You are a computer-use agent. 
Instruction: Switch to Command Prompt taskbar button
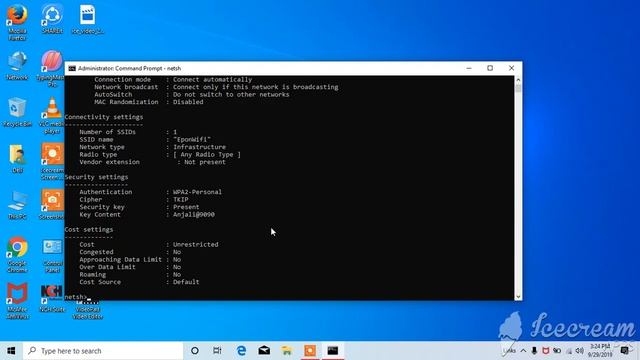click(x=333, y=351)
